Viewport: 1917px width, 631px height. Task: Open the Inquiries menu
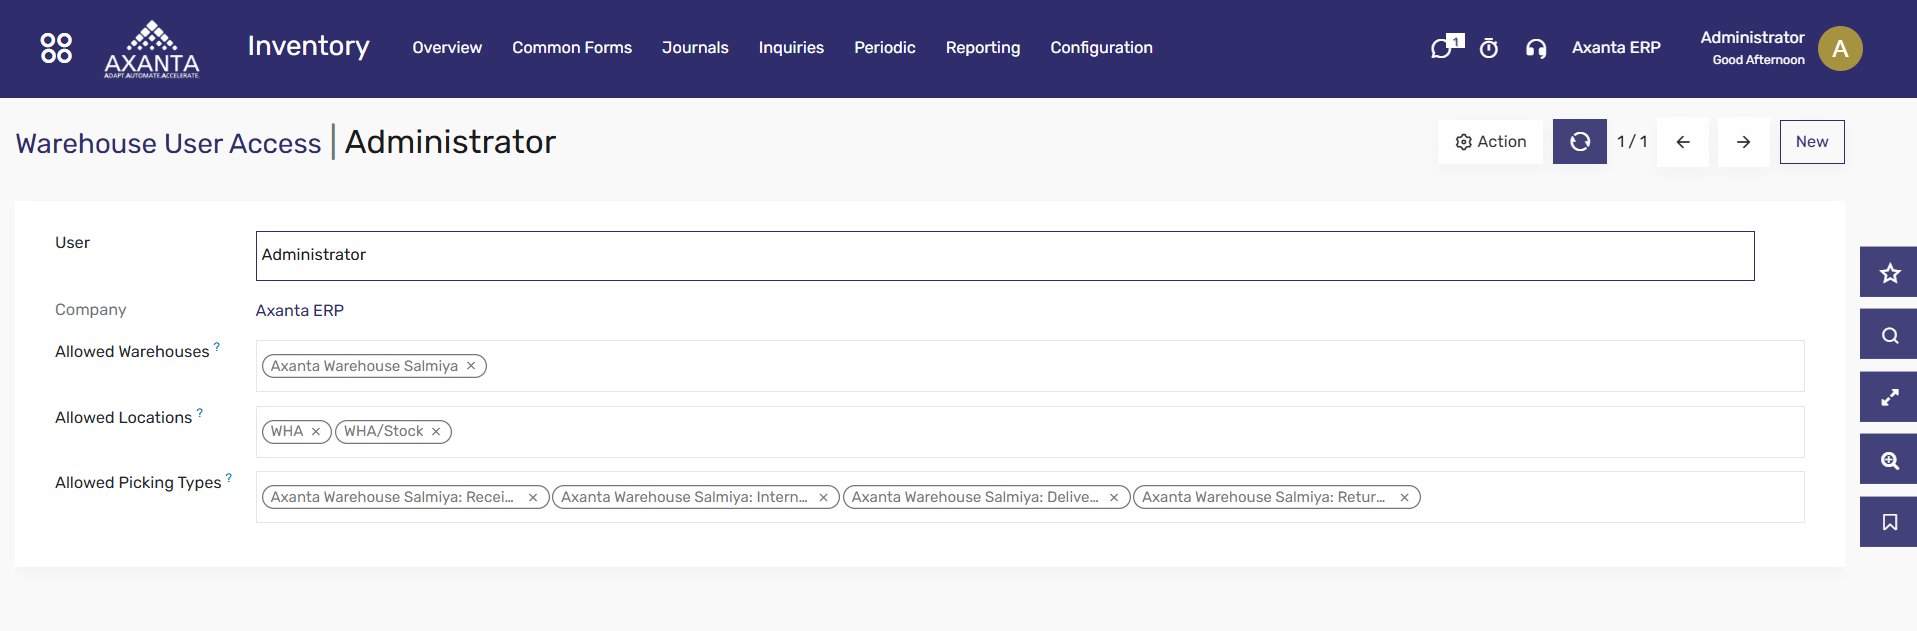click(791, 48)
